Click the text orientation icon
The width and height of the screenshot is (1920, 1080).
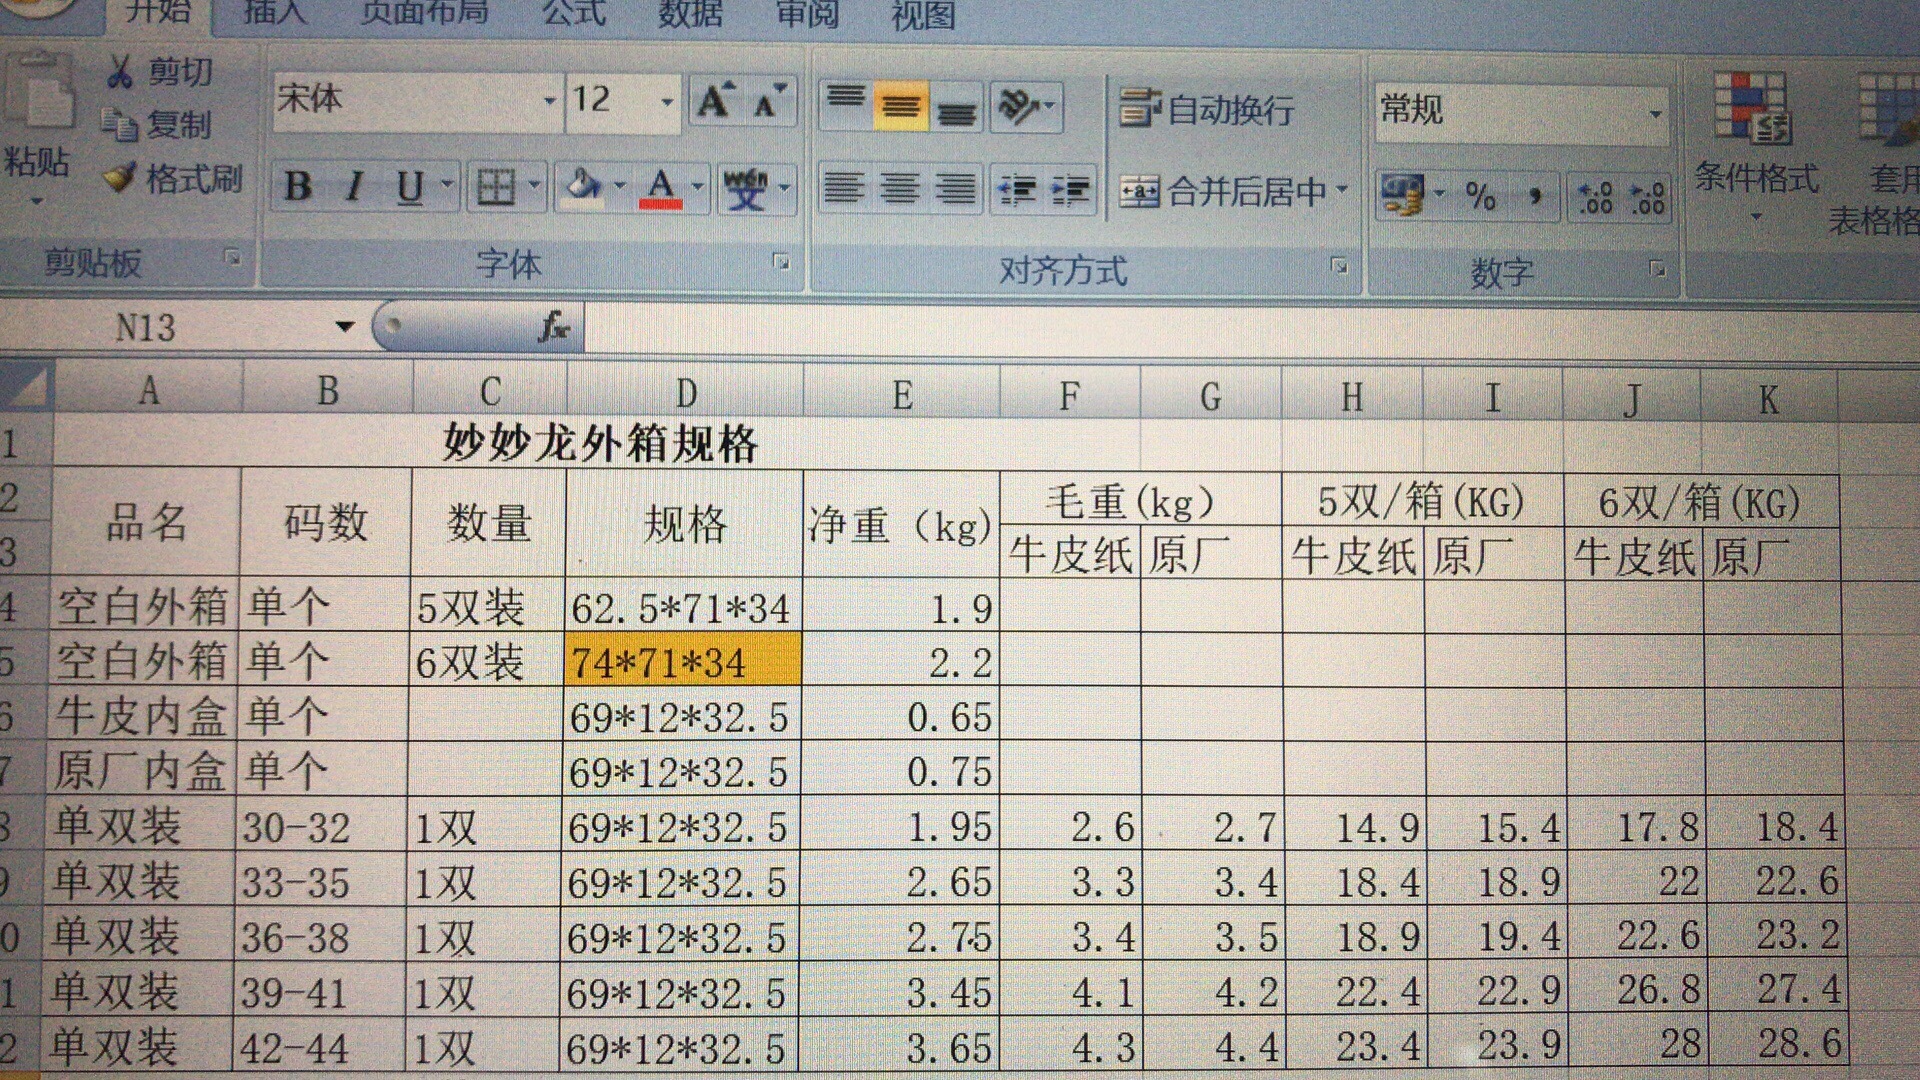1025,106
